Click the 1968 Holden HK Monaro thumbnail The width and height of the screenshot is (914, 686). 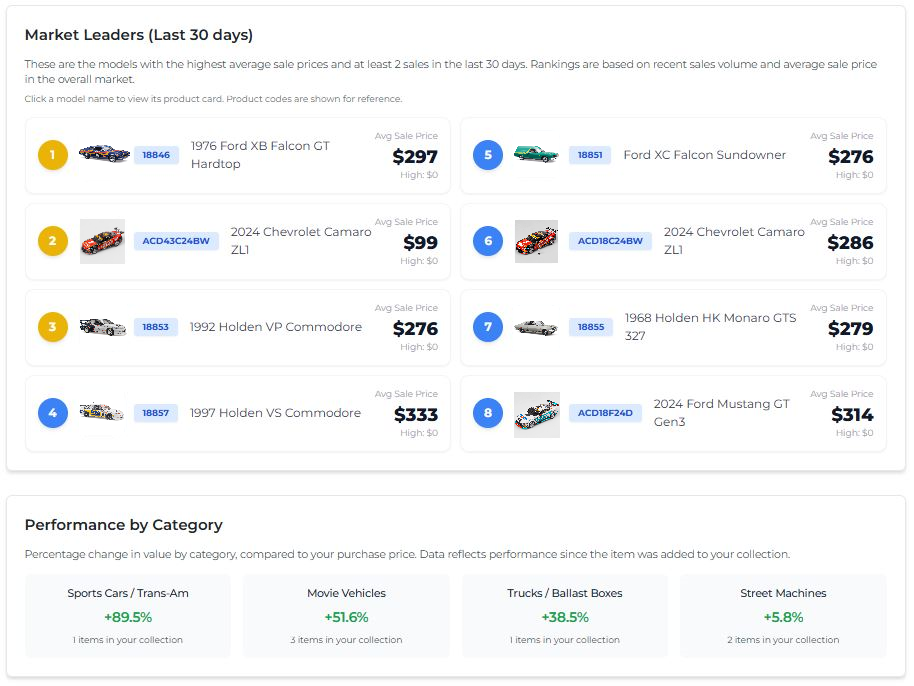point(536,327)
